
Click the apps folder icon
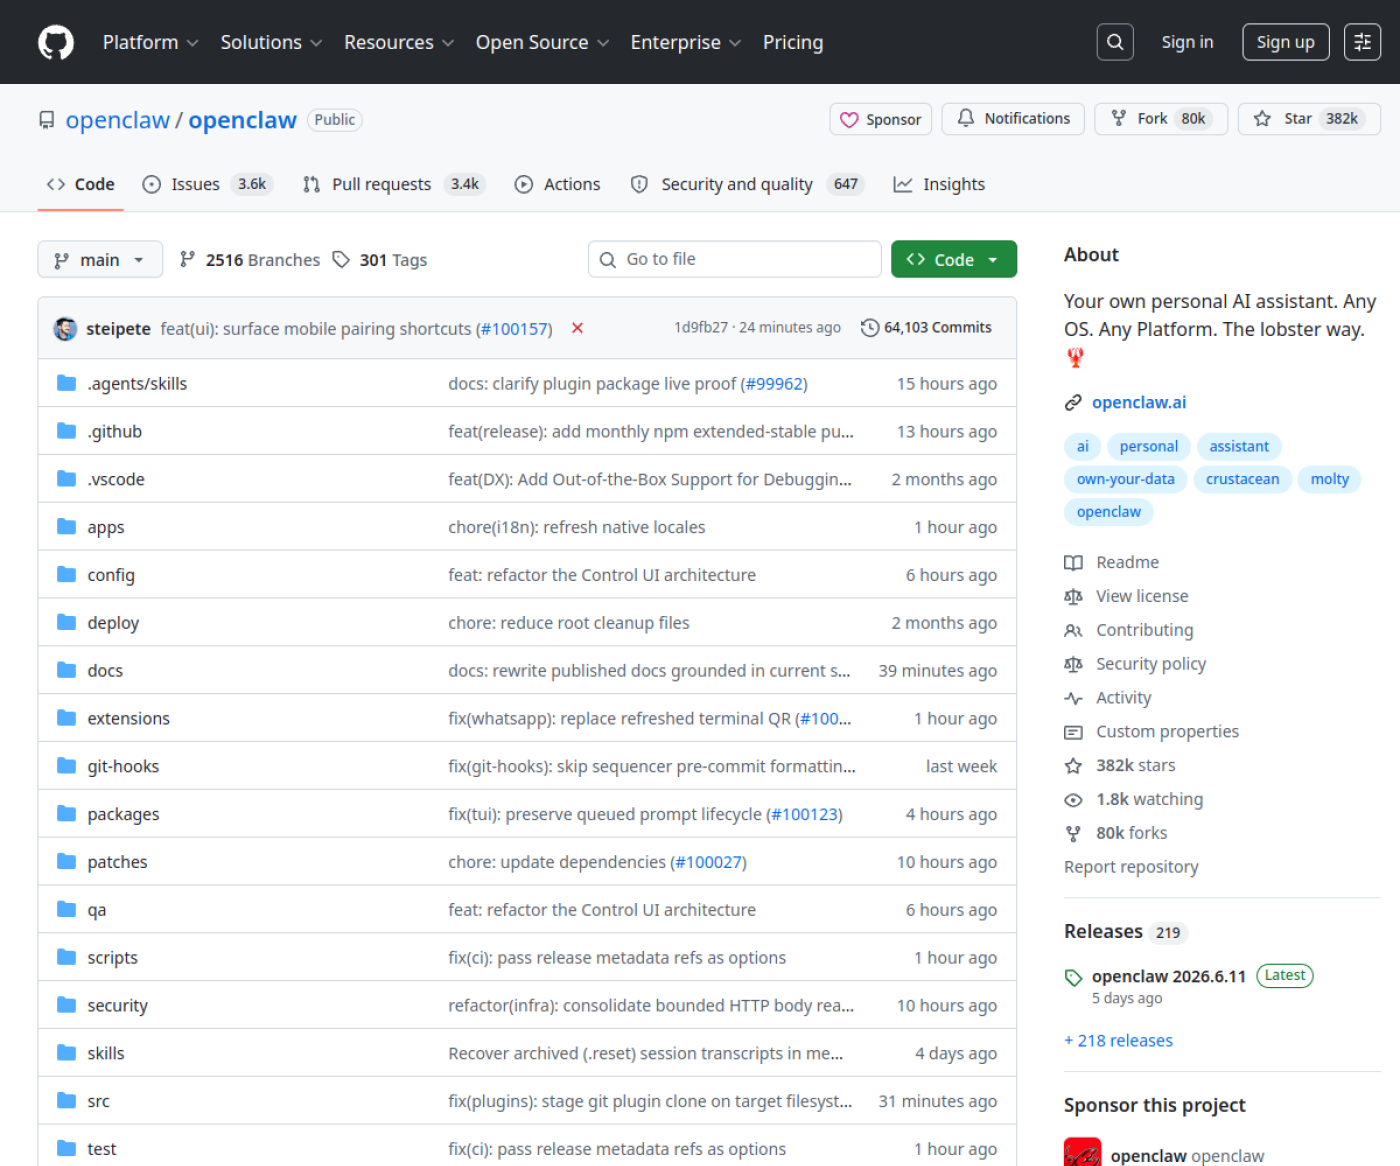[67, 527]
